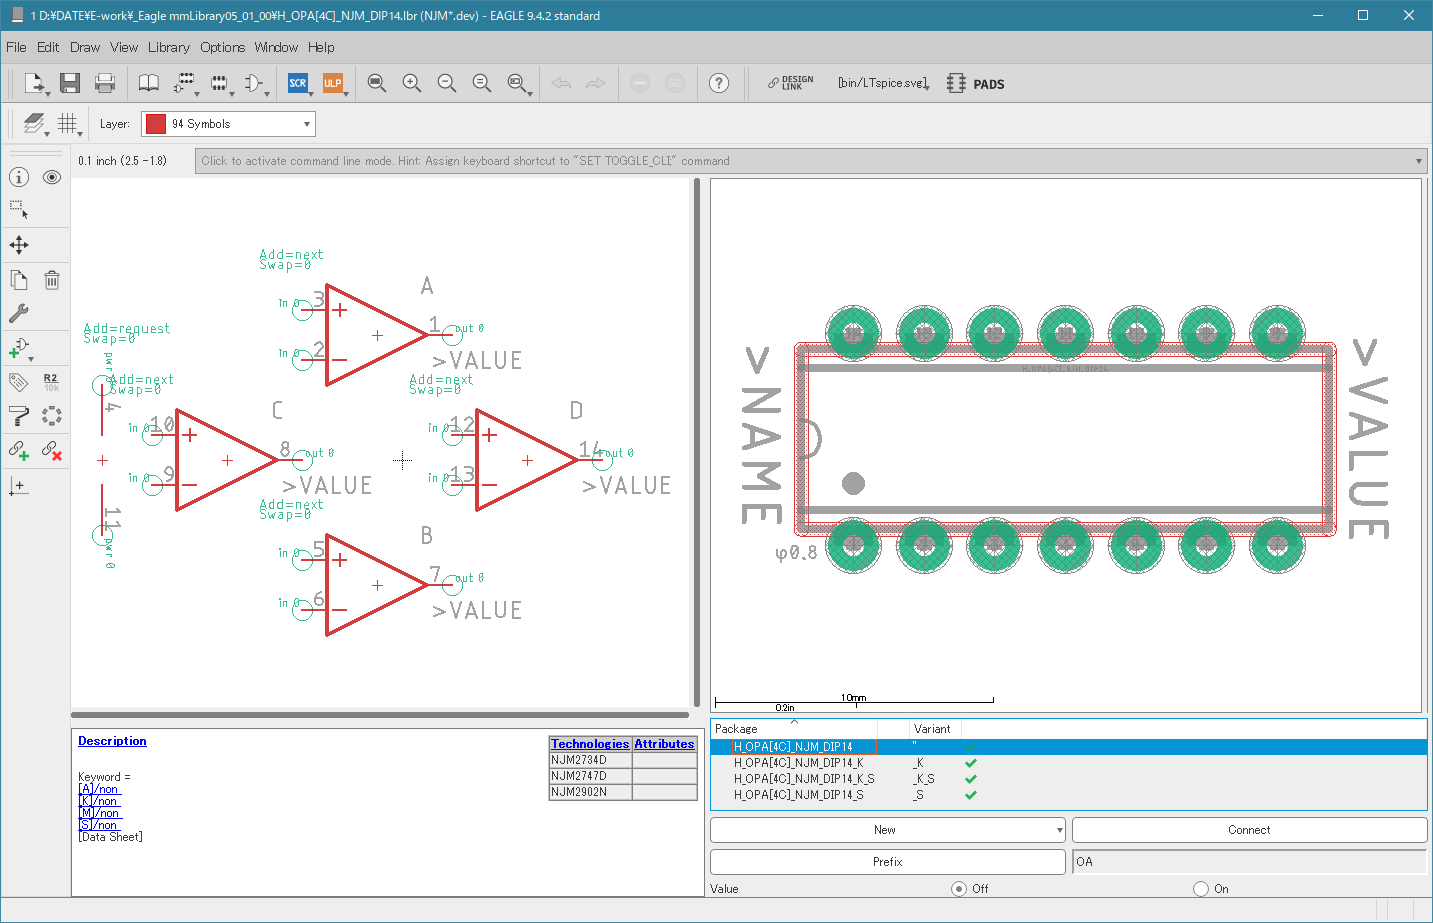1433x923 pixels.
Task: Expand the New package dropdown button
Action: tap(1059, 830)
